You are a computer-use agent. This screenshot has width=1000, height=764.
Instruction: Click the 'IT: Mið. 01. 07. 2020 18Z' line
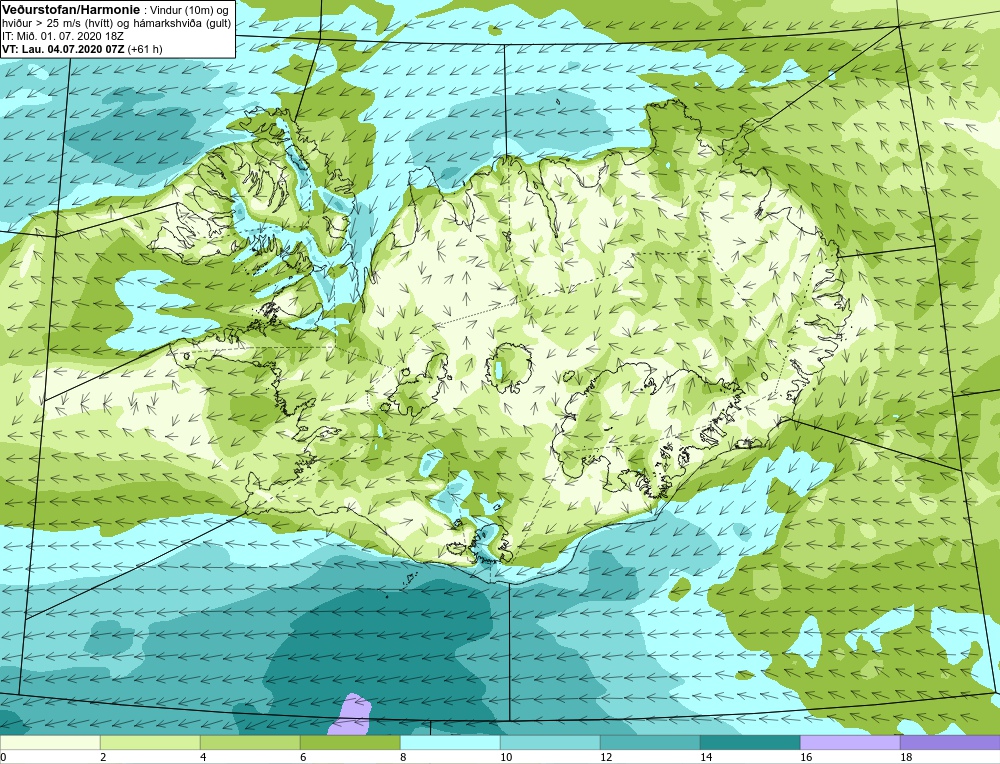pos(63,36)
